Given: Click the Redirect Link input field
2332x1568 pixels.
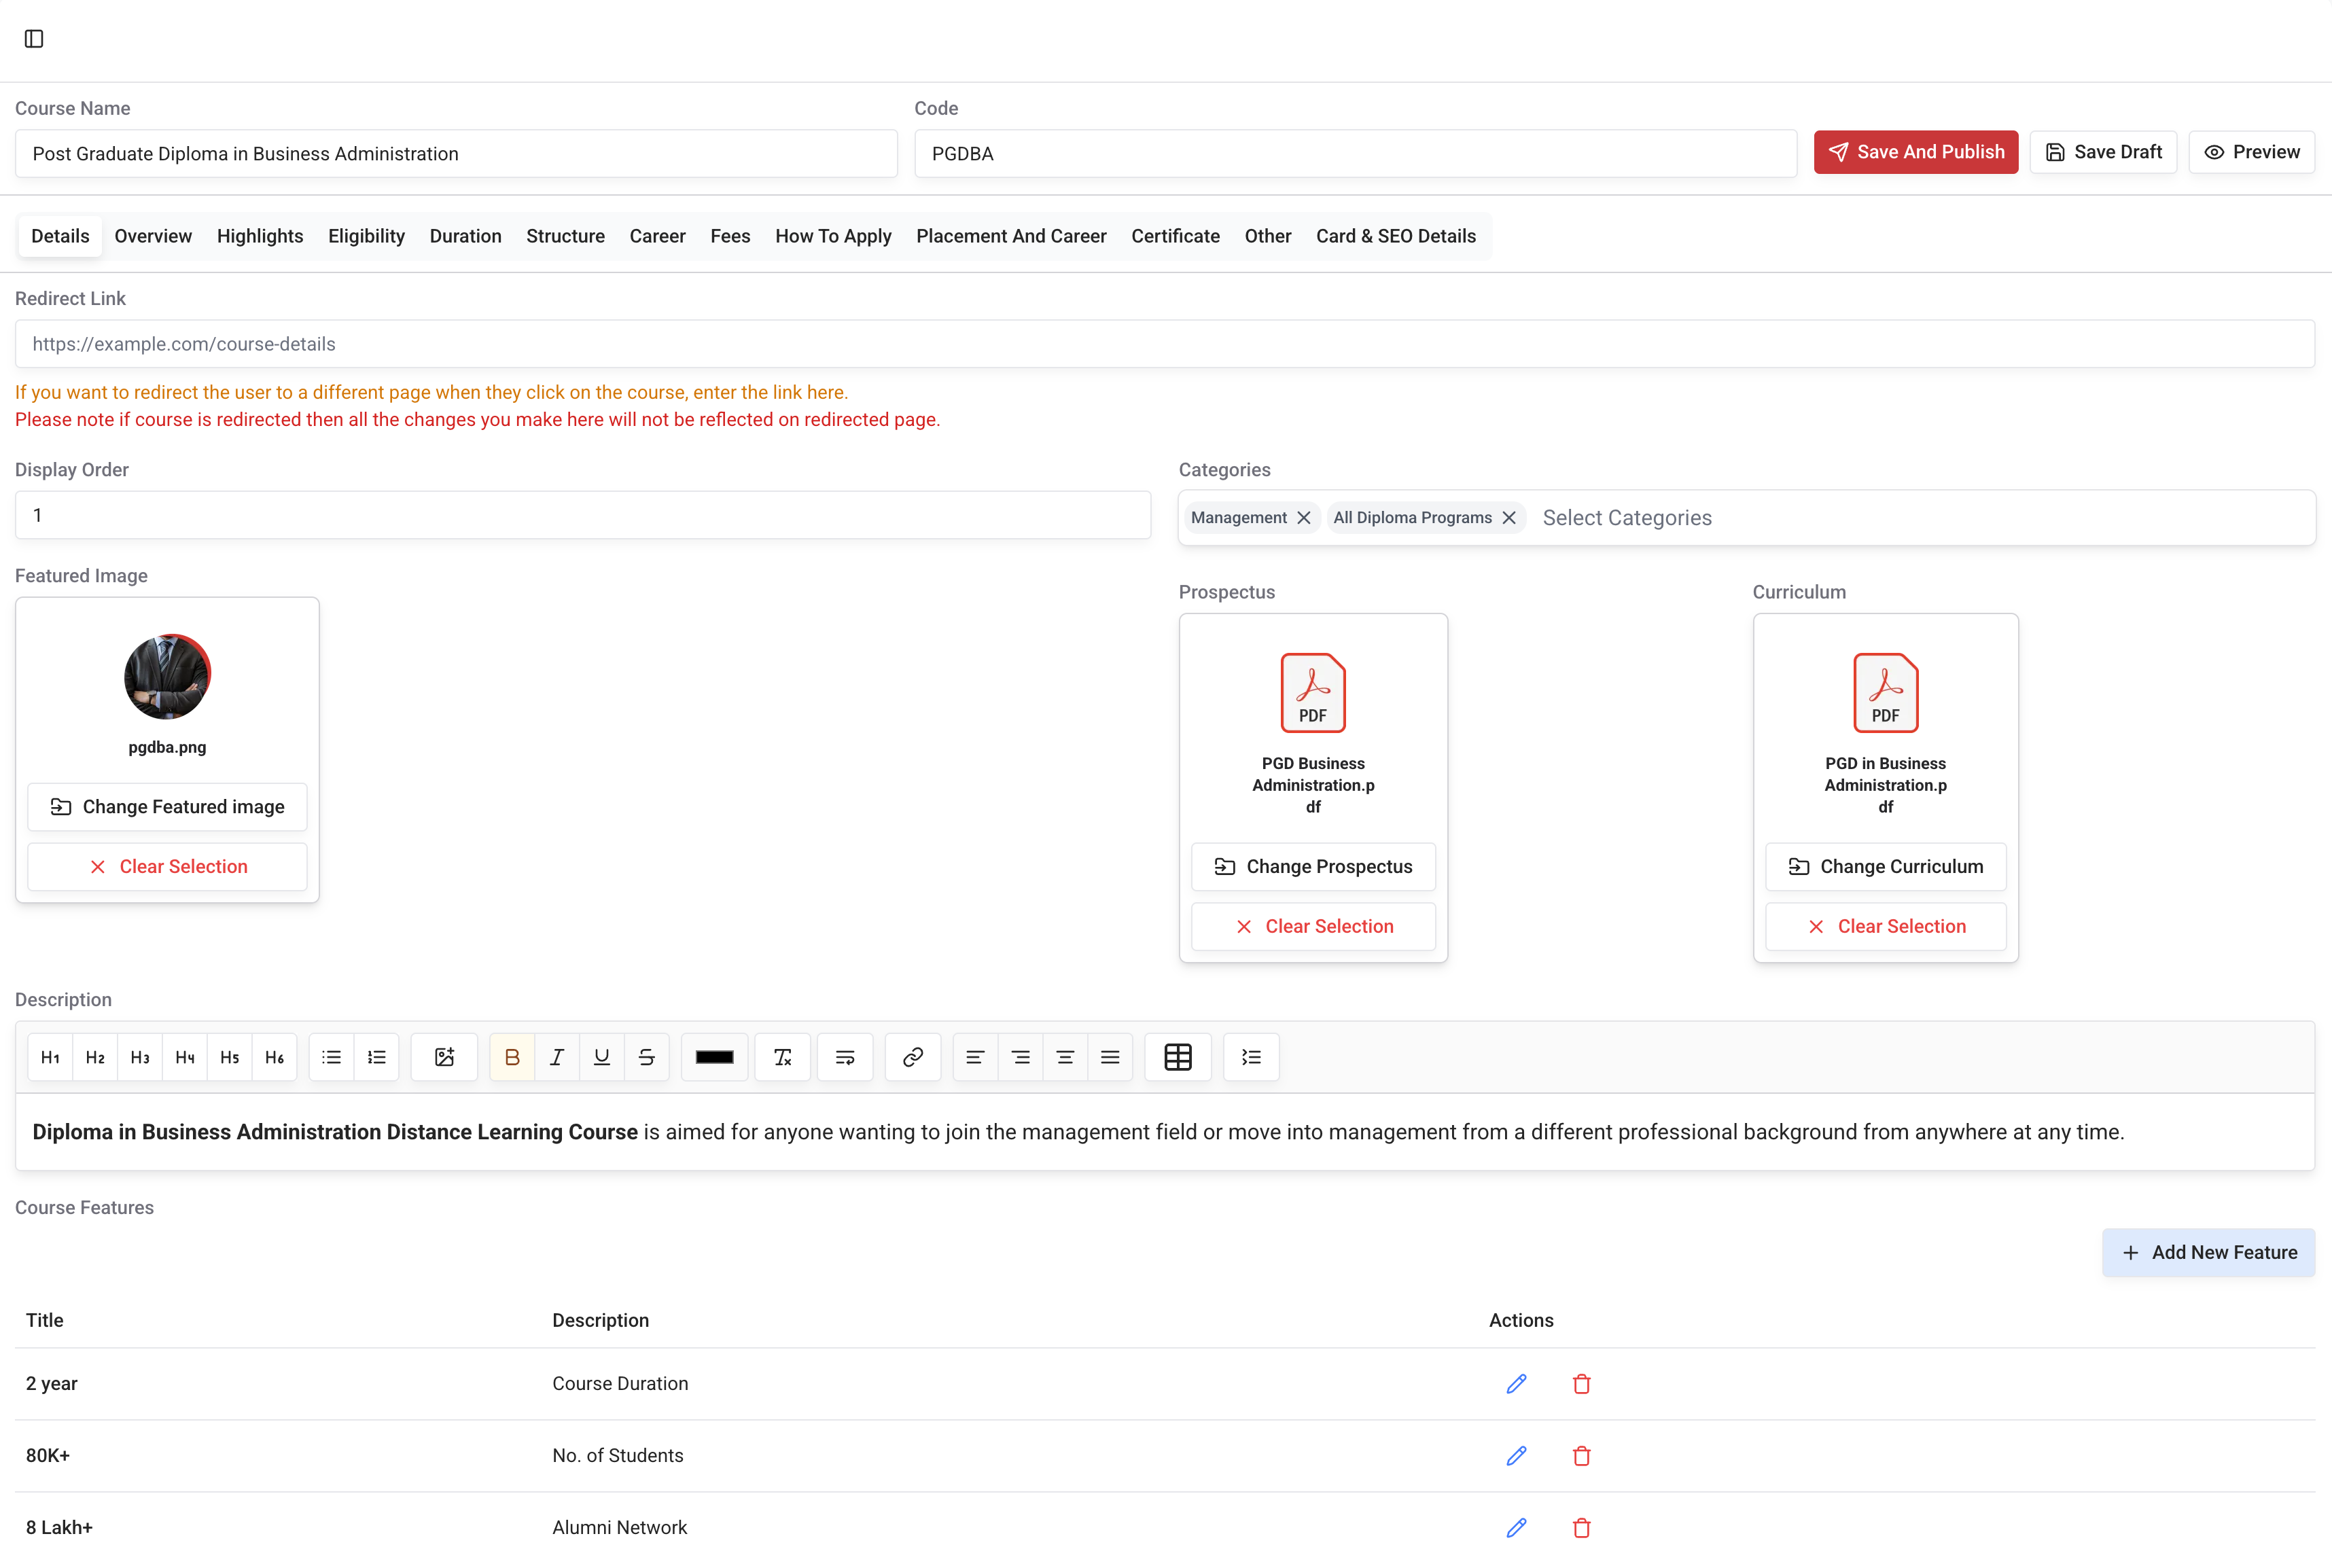Looking at the screenshot, I should (x=1164, y=344).
